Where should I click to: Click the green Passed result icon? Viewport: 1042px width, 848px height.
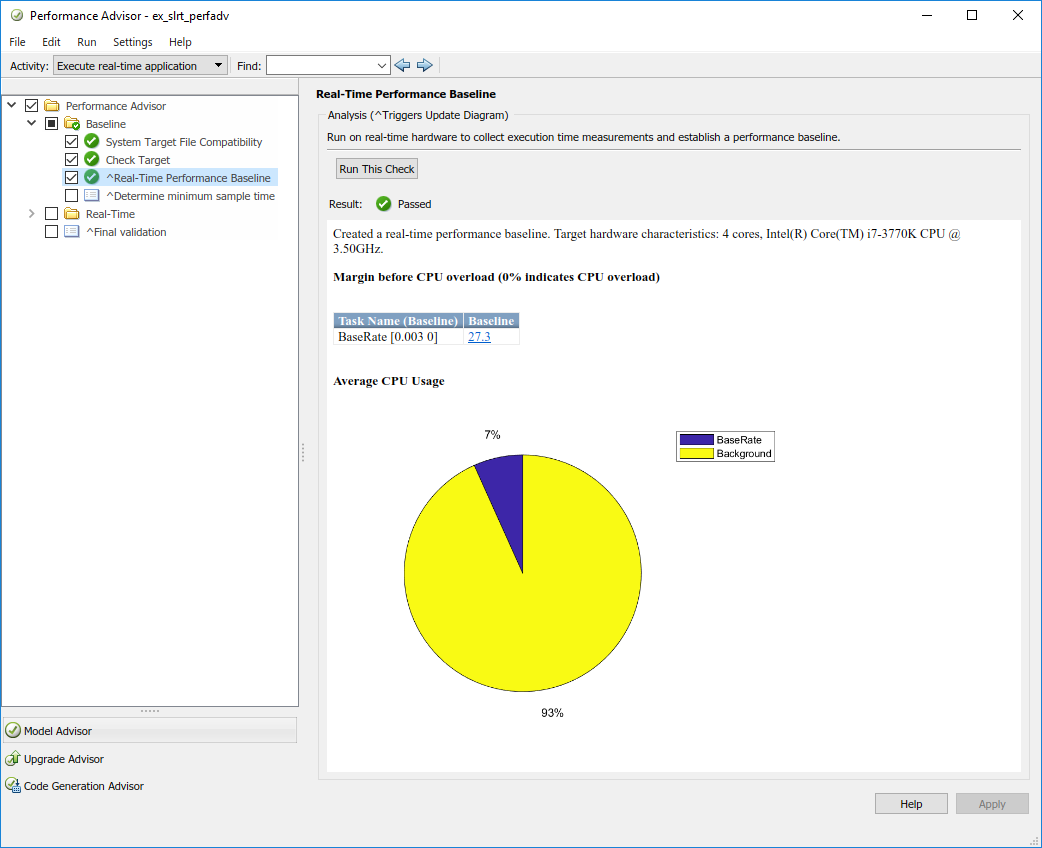[x=383, y=204]
